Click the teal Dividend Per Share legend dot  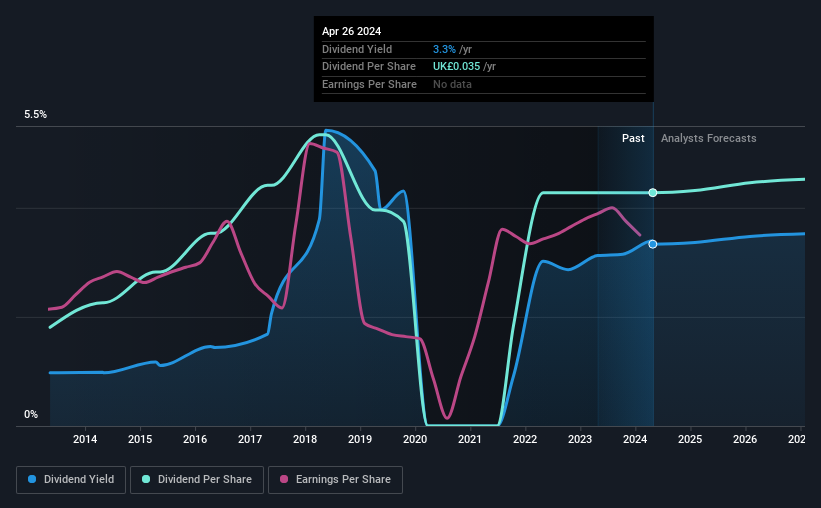tap(146, 479)
